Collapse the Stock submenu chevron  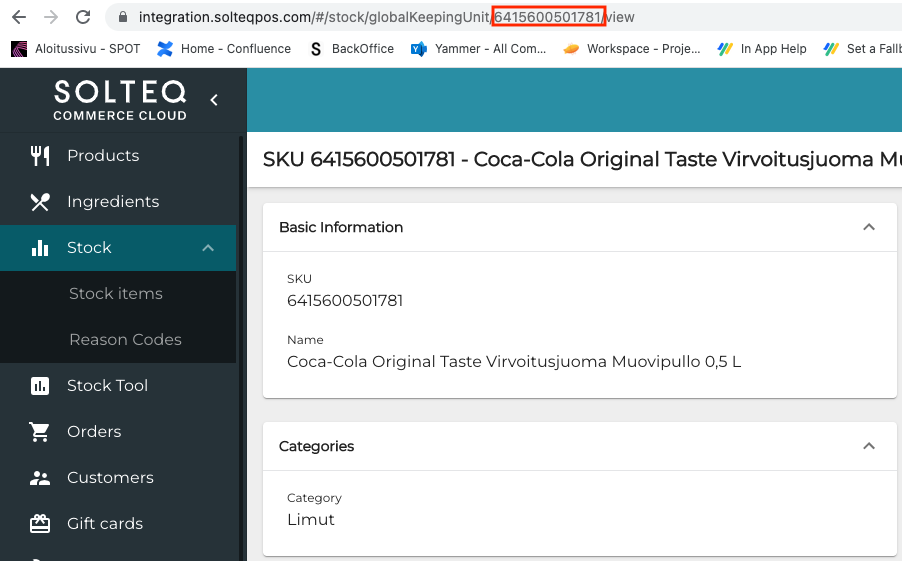(208, 248)
